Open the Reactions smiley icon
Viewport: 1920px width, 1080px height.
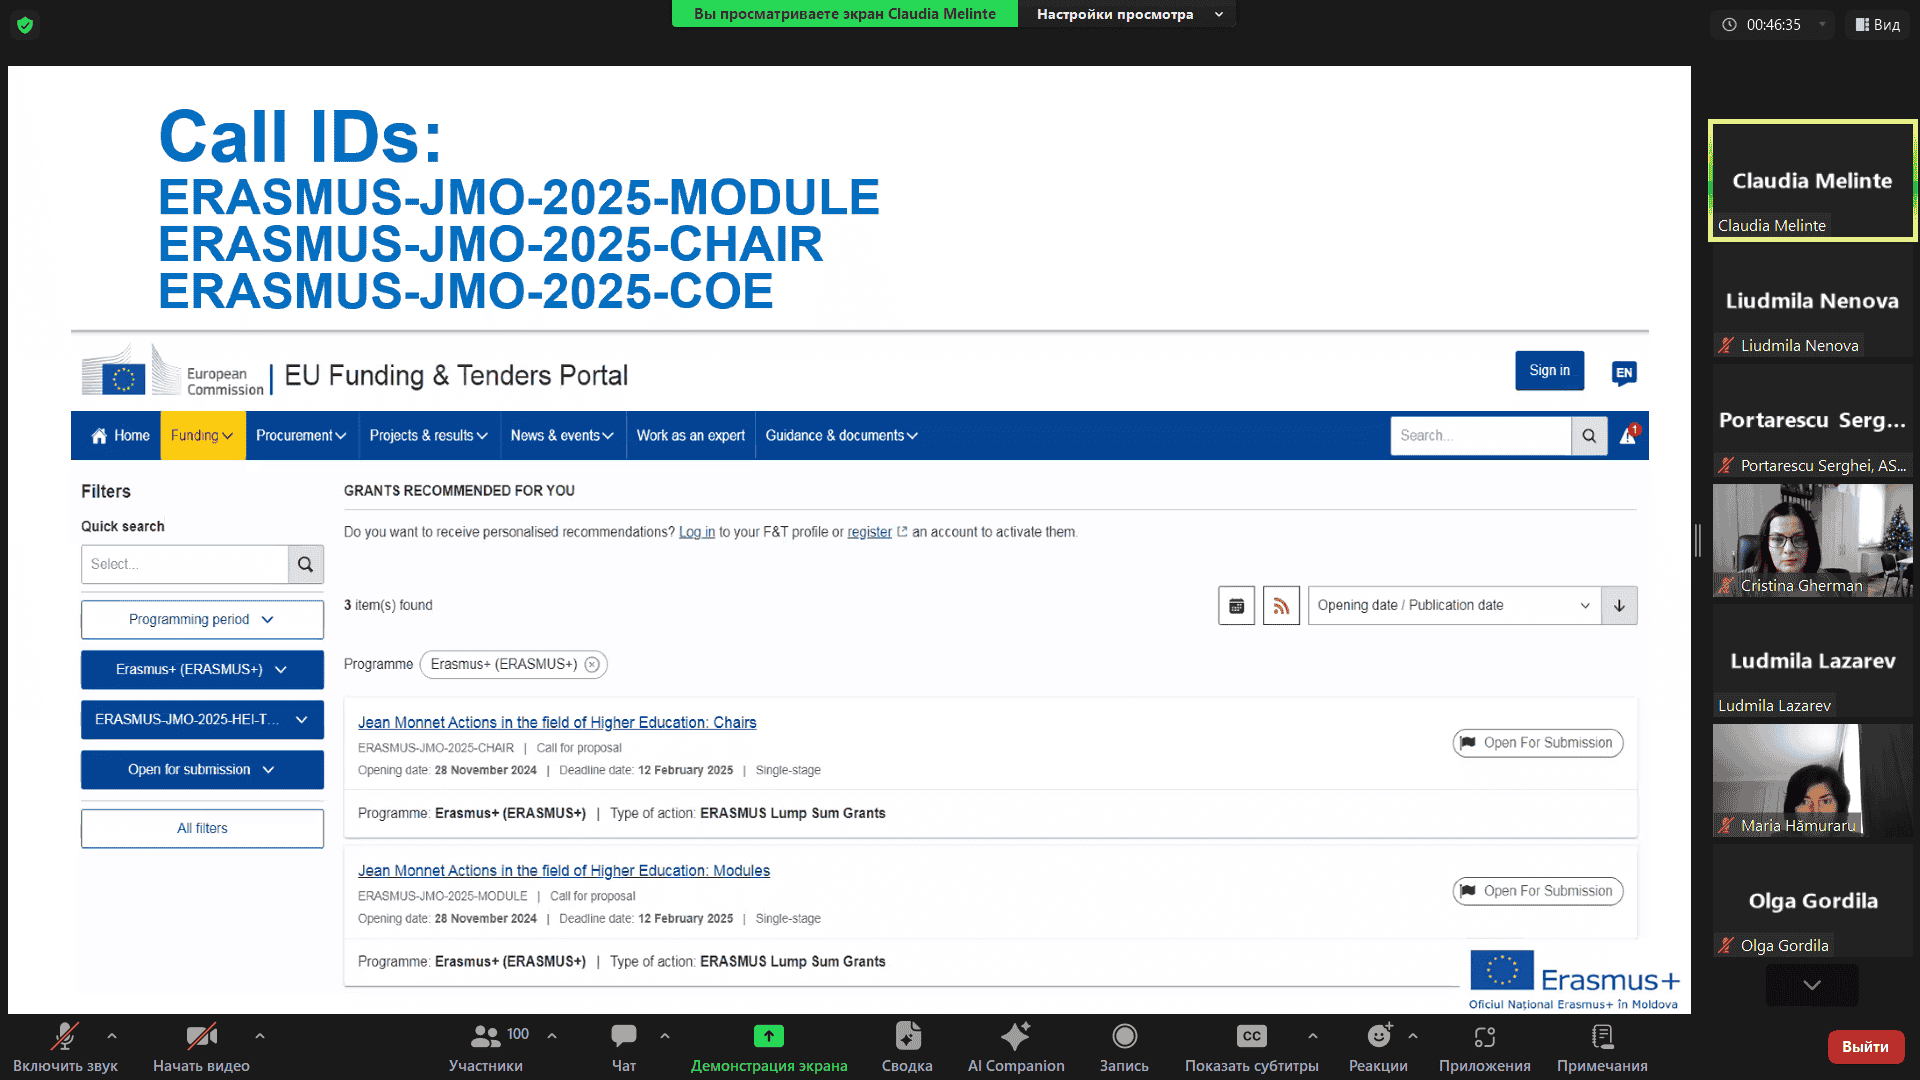pyautogui.click(x=1378, y=1036)
